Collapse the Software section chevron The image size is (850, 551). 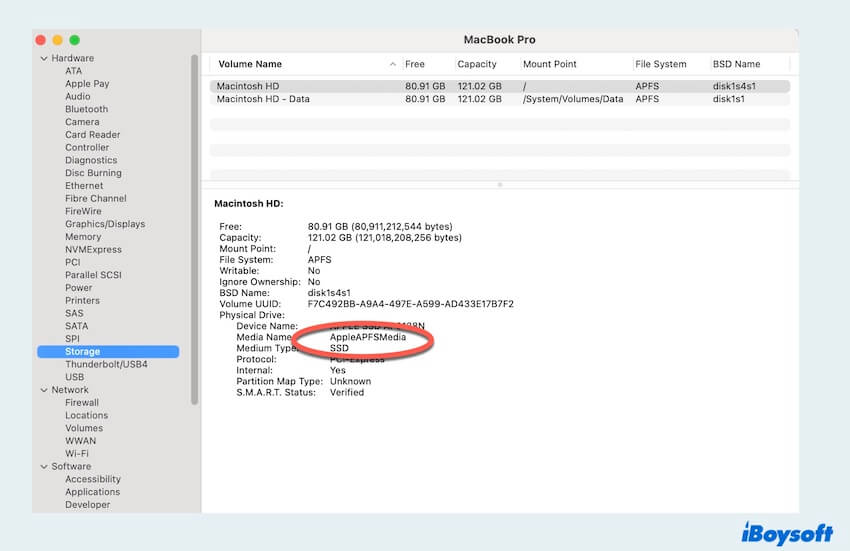[44, 466]
